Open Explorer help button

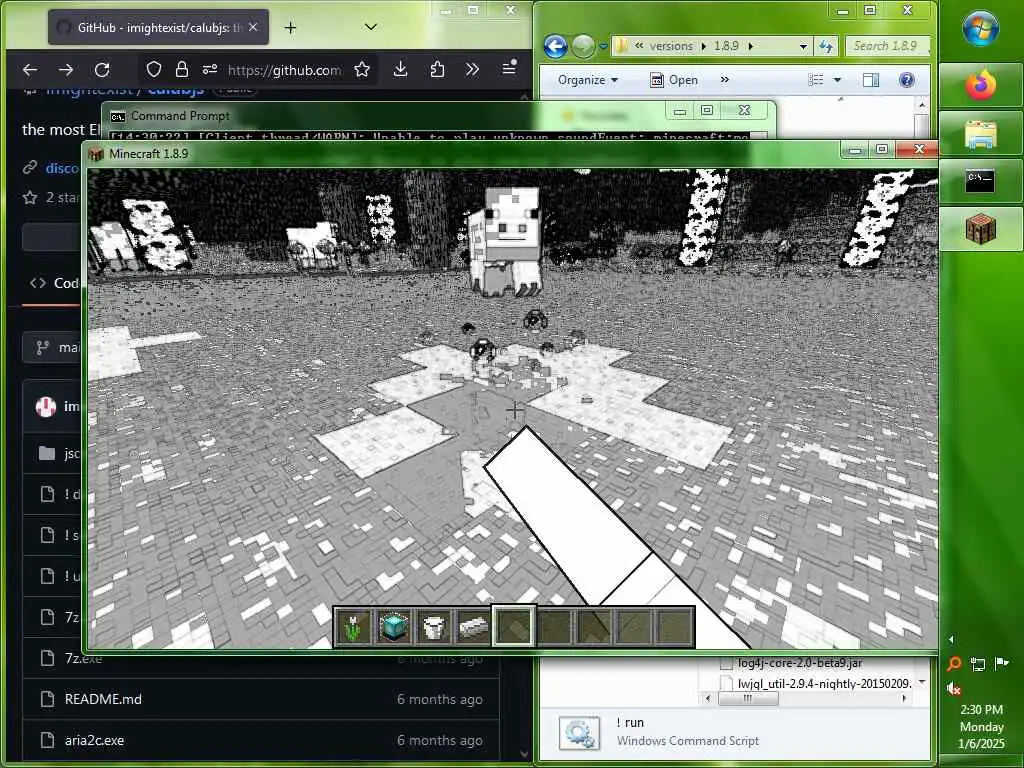click(x=906, y=80)
